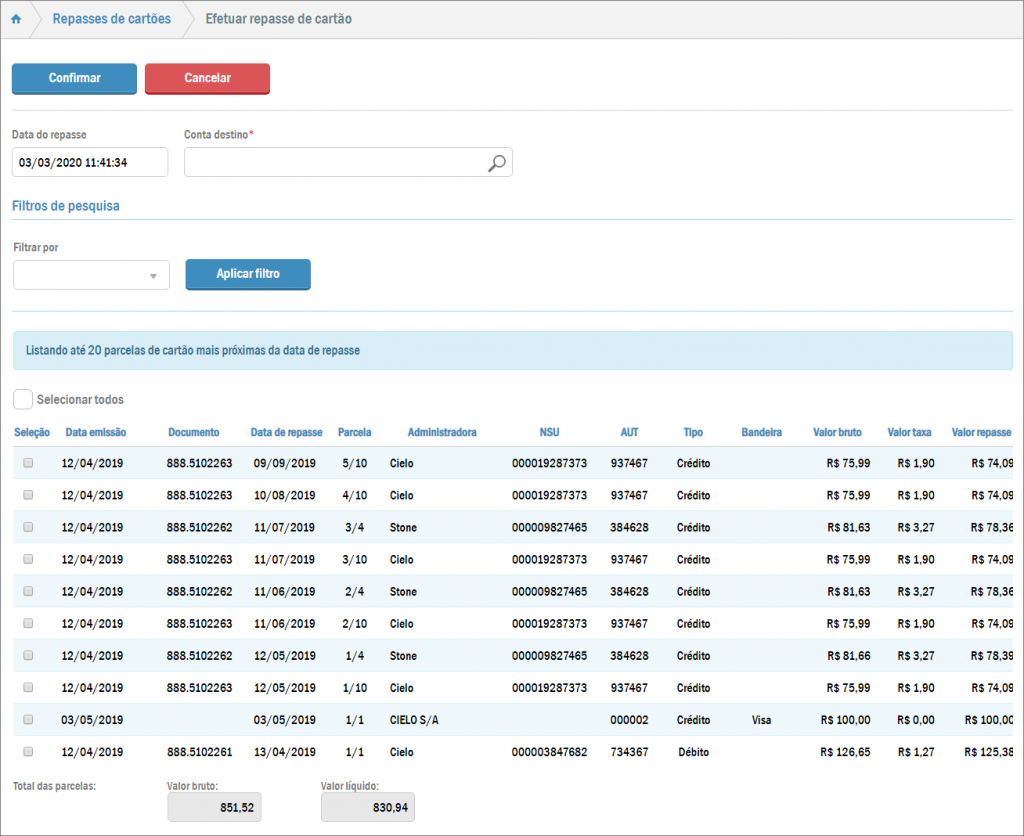Sort table by Valor bruto header

(838, 433)
